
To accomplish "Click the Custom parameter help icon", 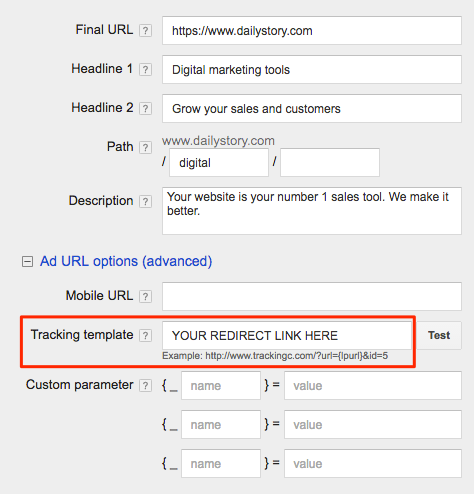I will 145,386.
